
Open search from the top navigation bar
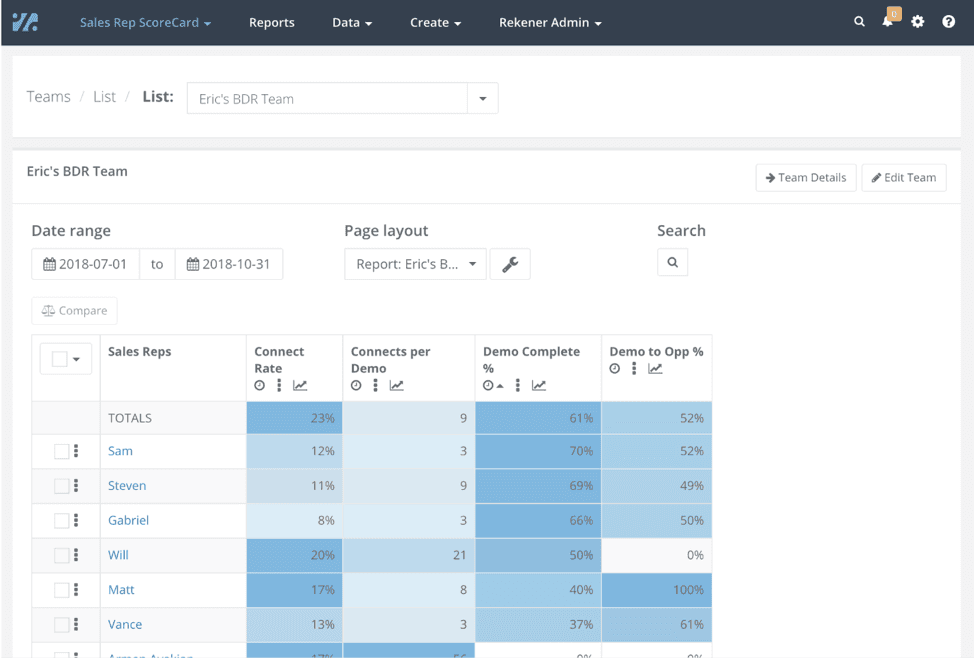tap(859, 22)
